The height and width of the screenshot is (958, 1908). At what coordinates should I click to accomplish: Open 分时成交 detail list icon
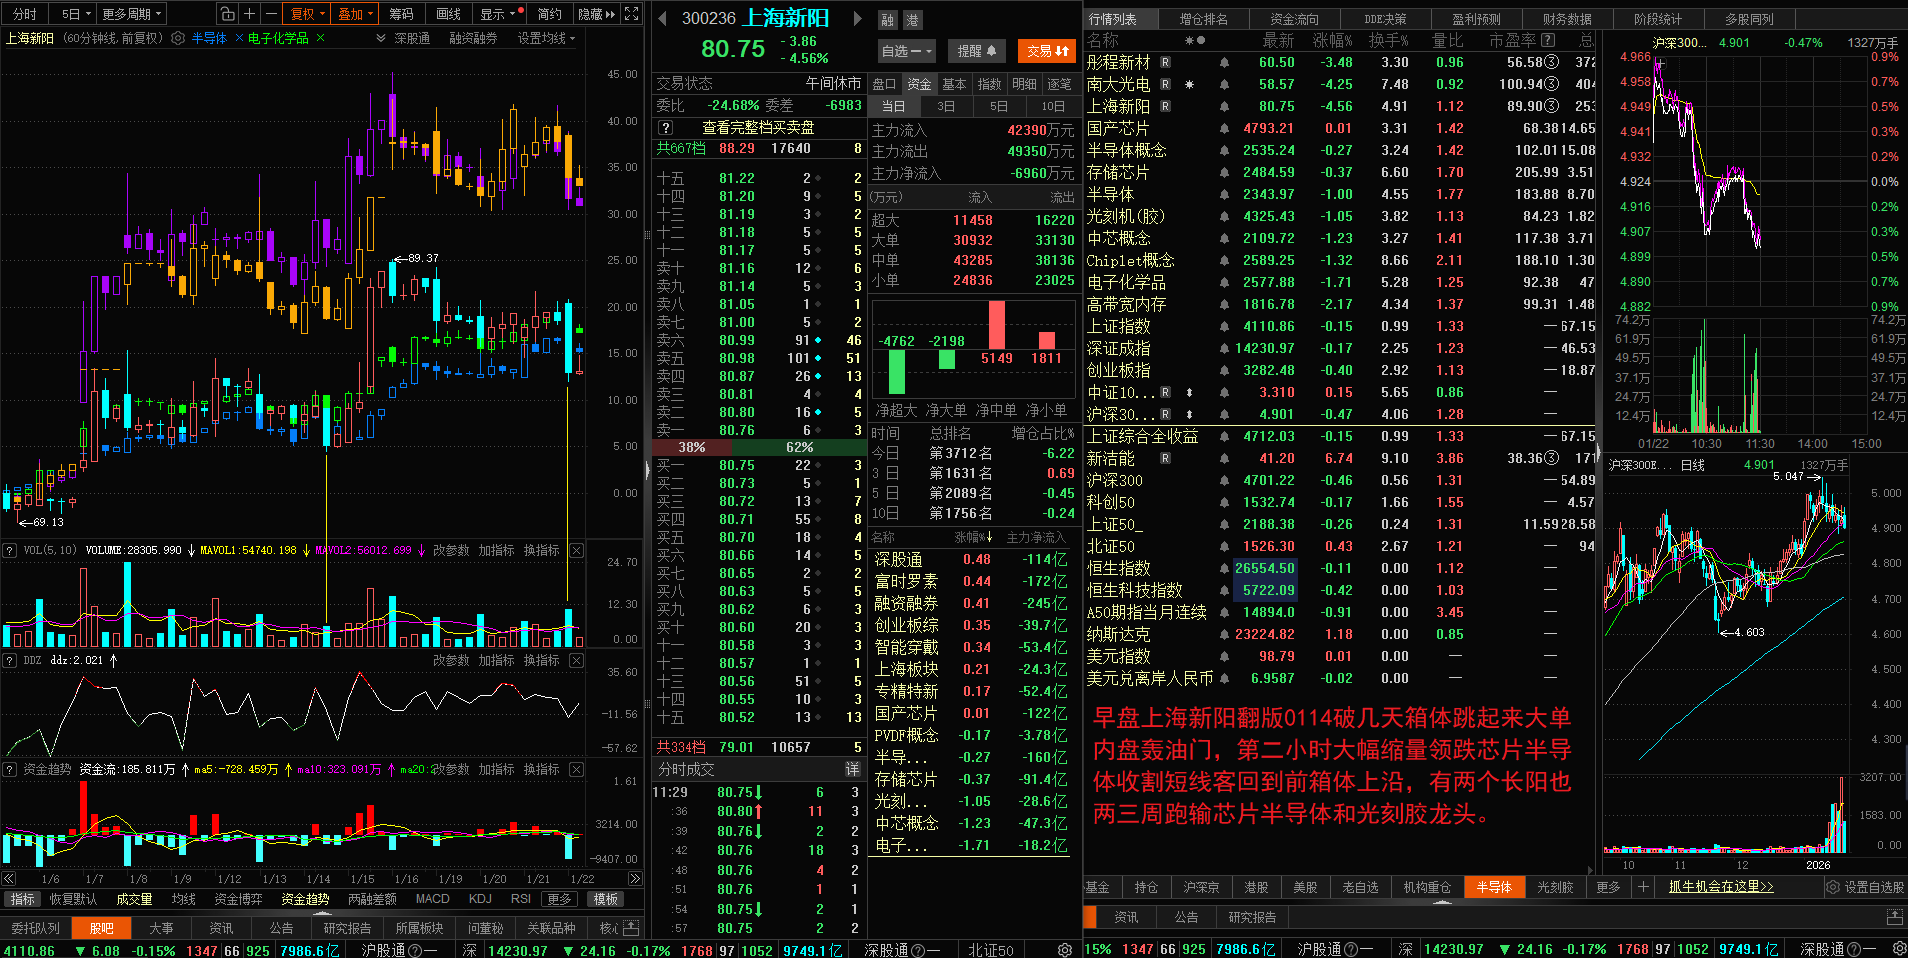point(853,769)
